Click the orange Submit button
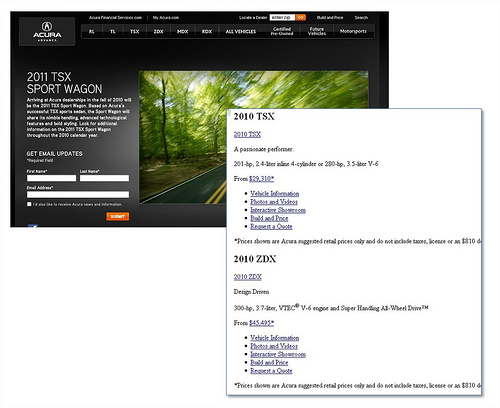Screen dimensions: 500x408 click(x=118, y=216)
